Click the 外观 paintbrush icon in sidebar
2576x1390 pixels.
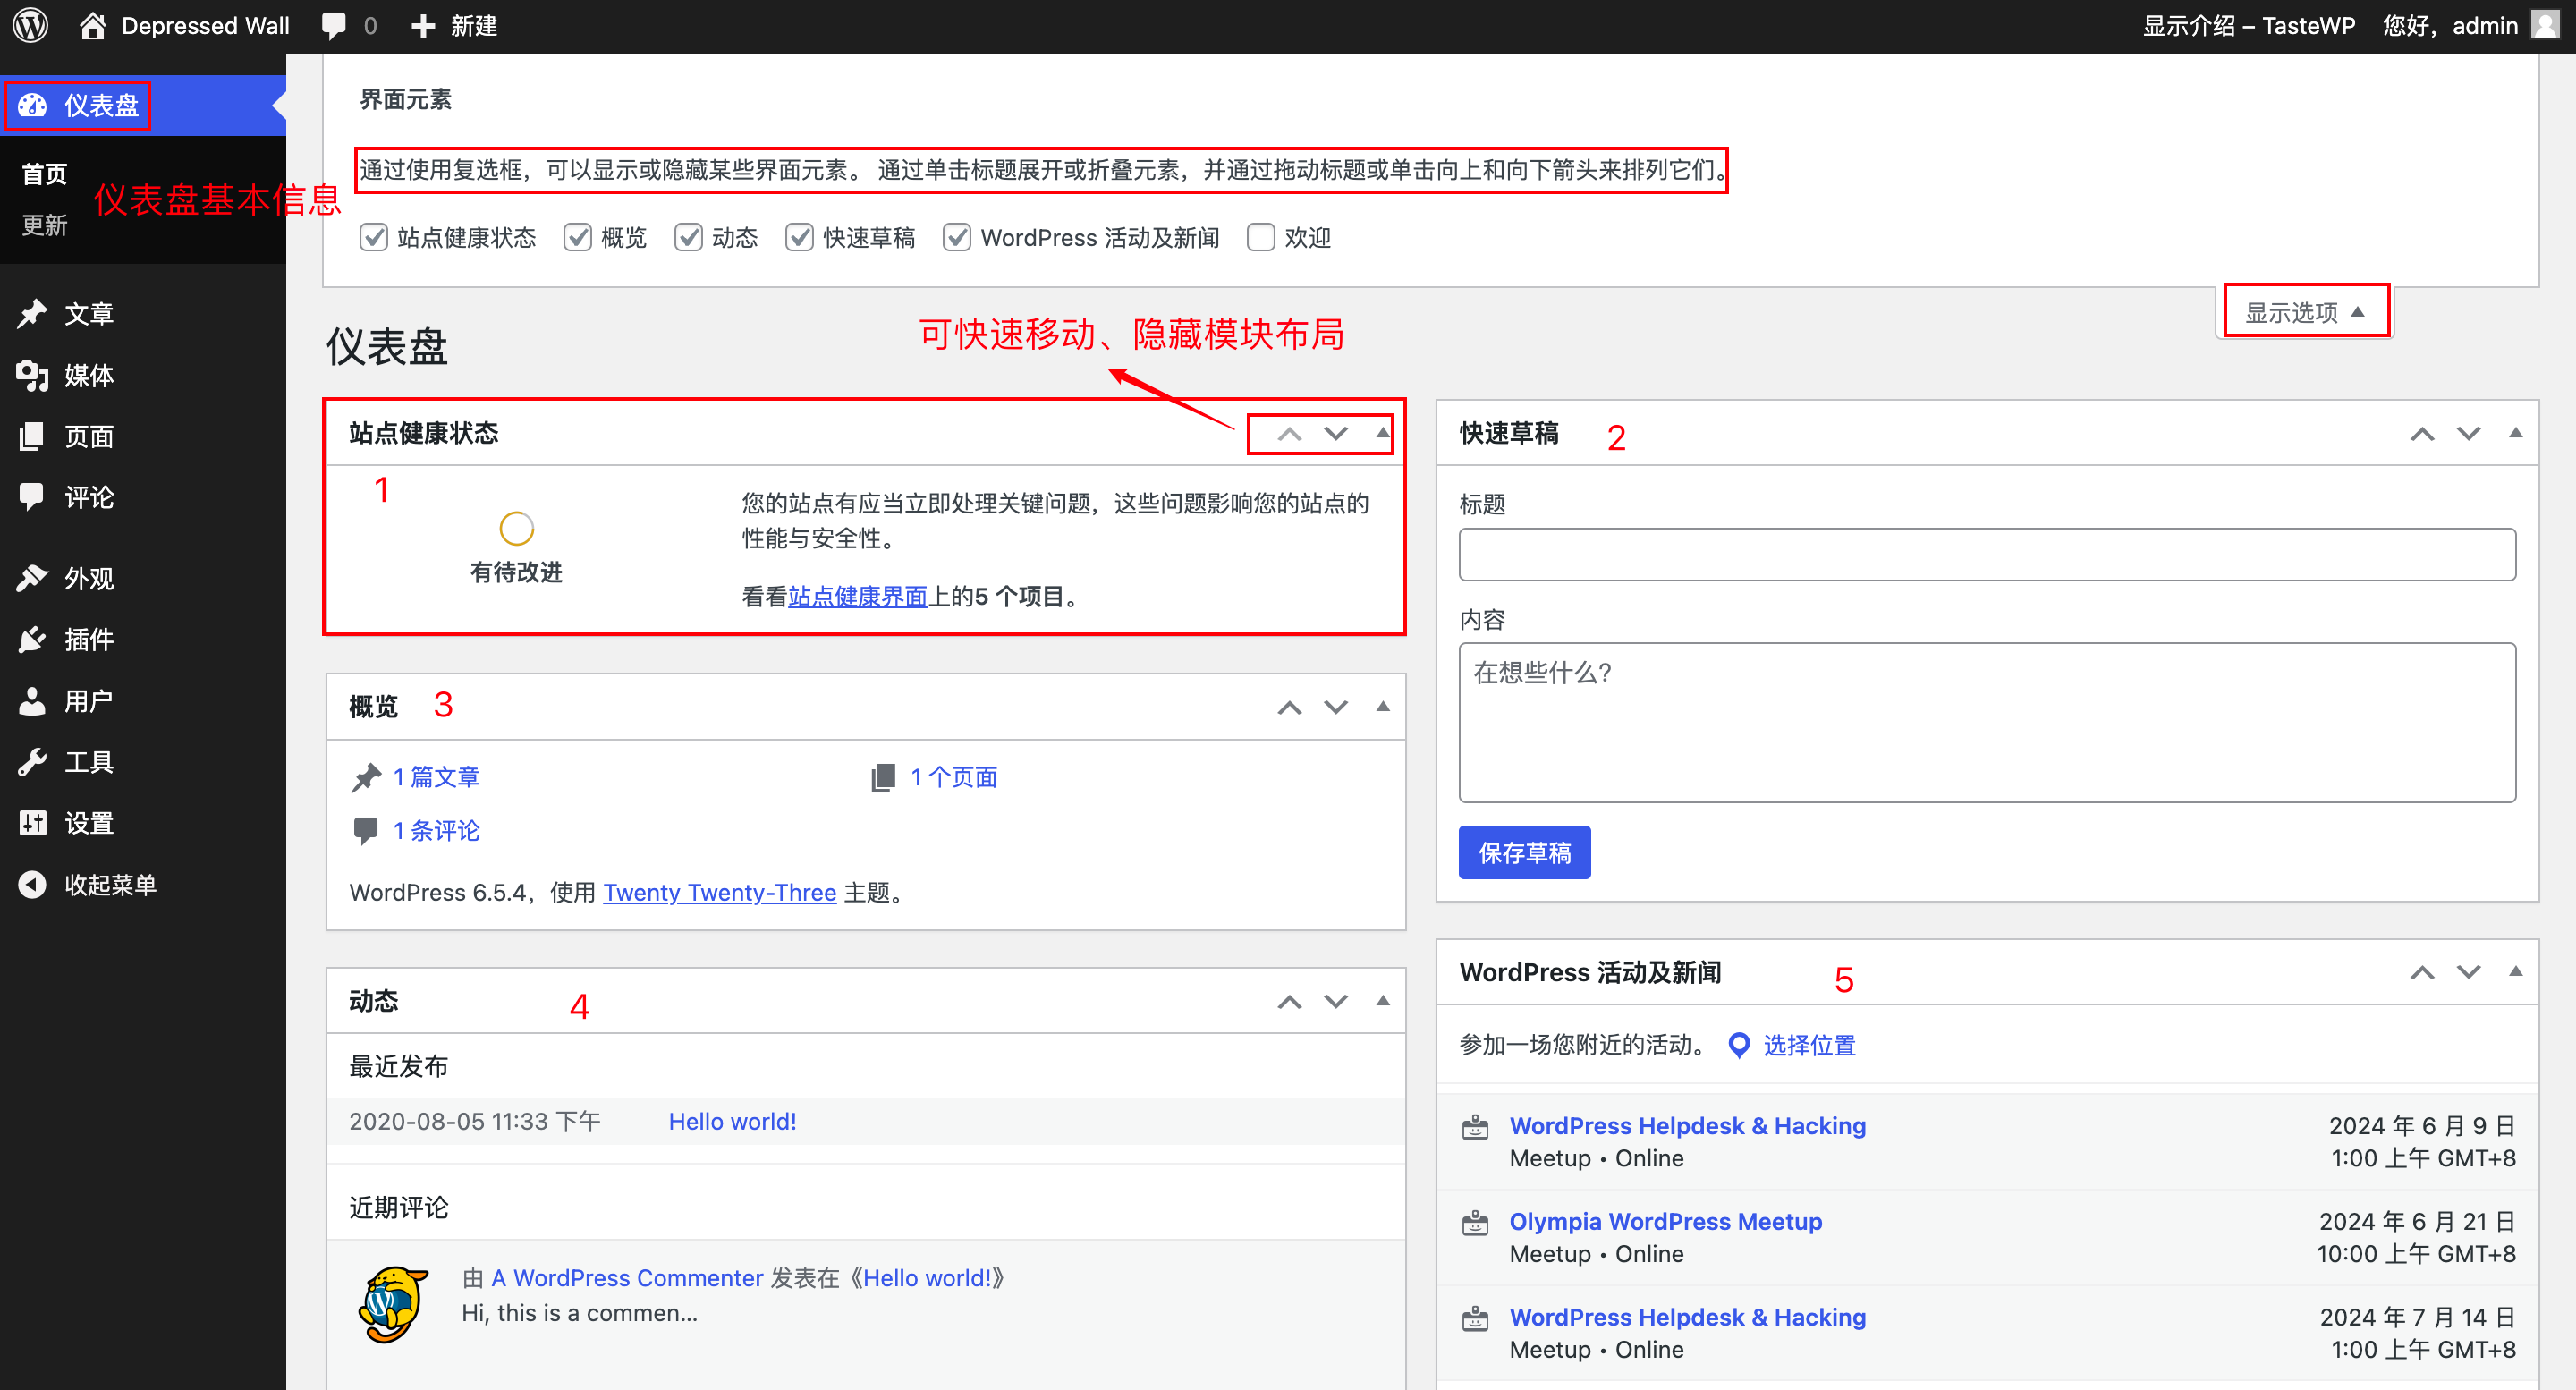click(33, 578)
